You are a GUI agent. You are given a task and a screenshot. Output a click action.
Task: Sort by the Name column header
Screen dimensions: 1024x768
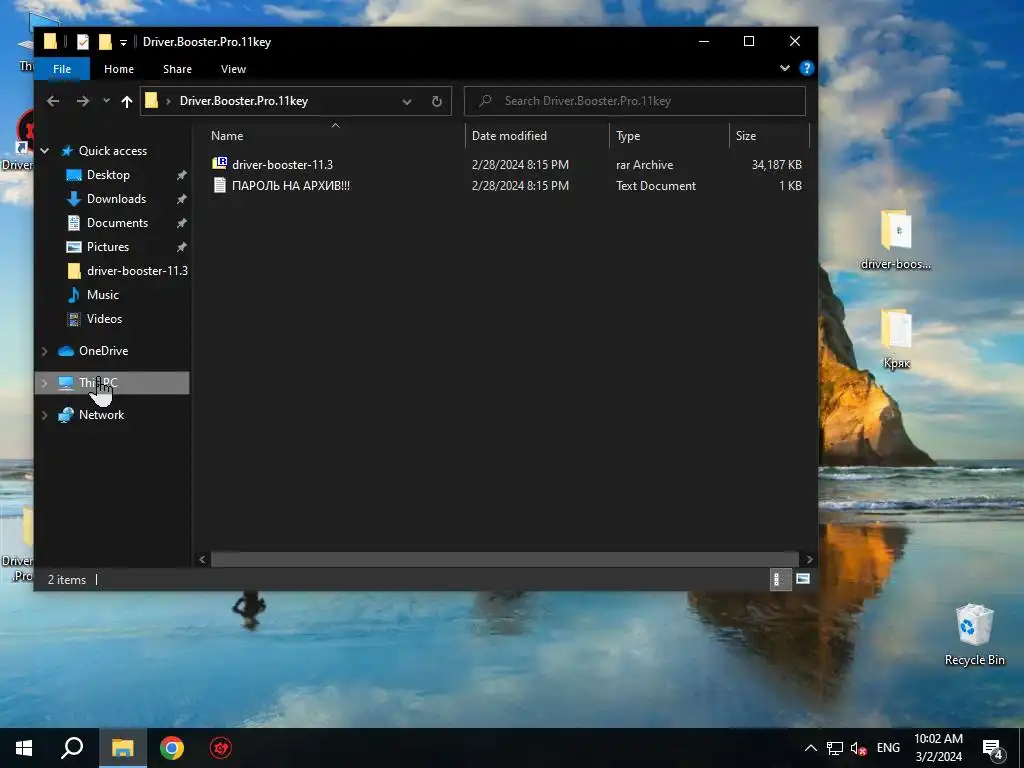tap(227, 136)
